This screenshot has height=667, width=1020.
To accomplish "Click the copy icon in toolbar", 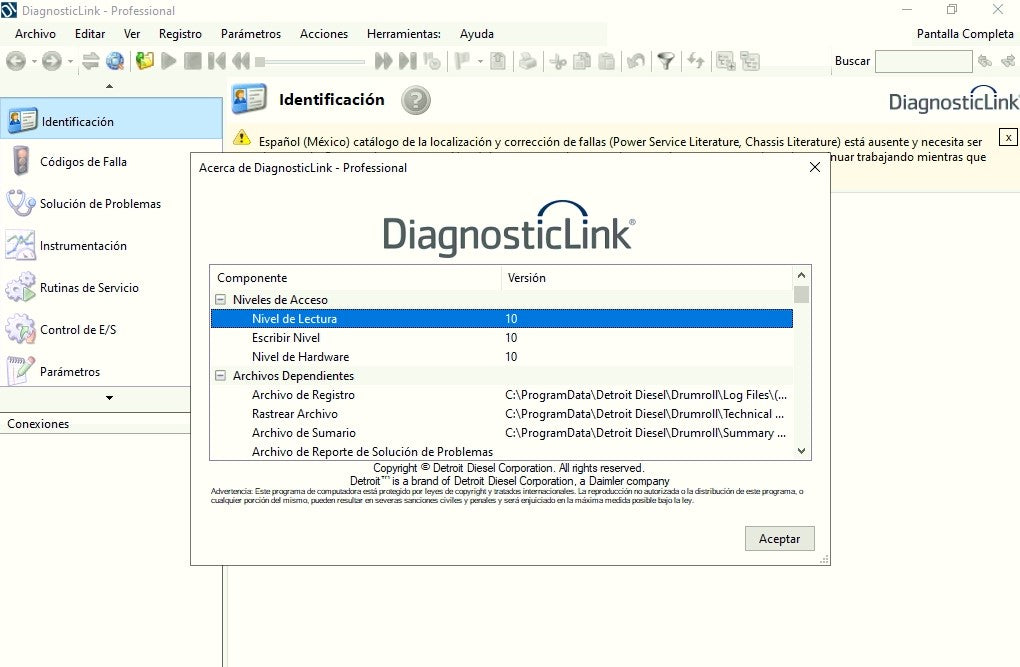I will tap(582, 61).
